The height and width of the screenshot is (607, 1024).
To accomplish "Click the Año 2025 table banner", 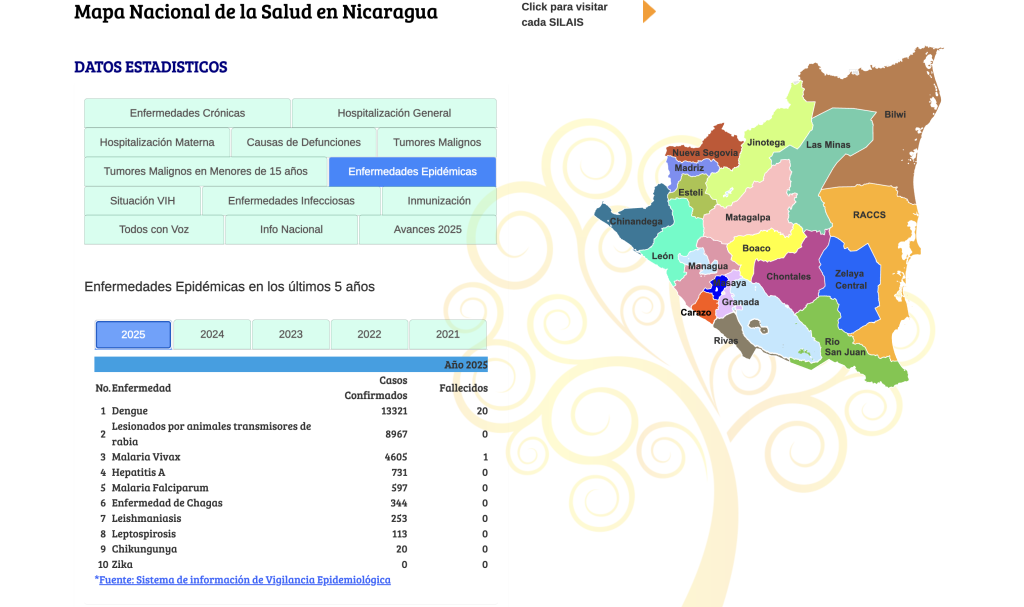I will coord(291,365).
